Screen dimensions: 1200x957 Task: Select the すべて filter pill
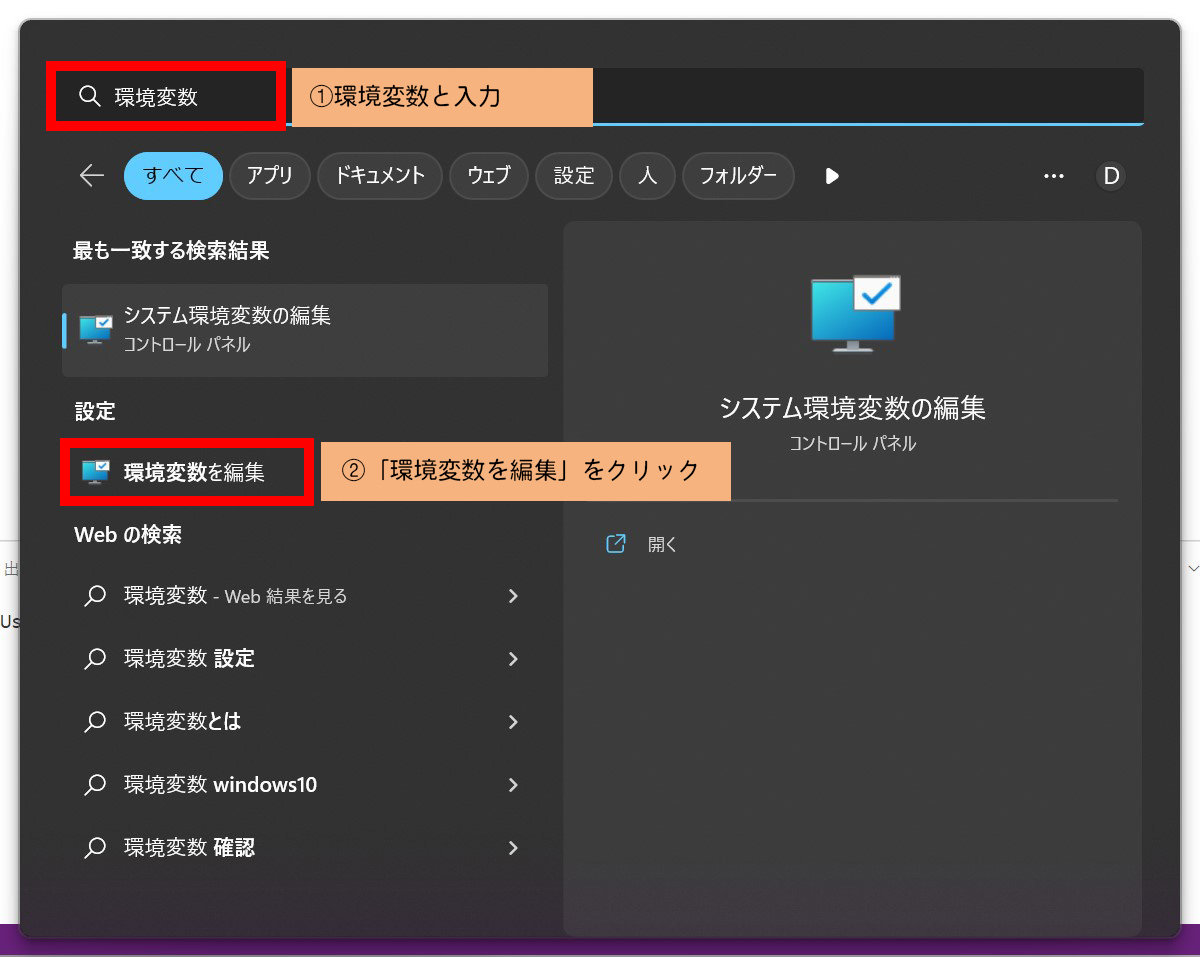click(x=173, y=175)
